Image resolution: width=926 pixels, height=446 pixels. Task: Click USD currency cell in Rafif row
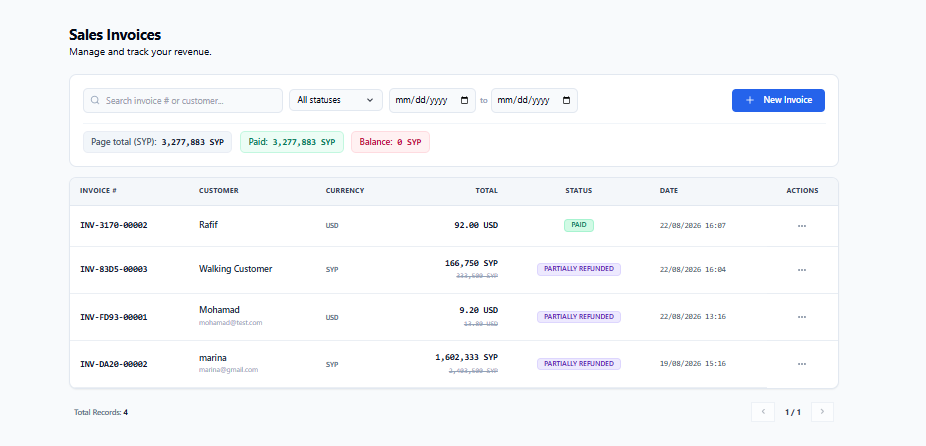pyautogui.click(x=332, y=226)
